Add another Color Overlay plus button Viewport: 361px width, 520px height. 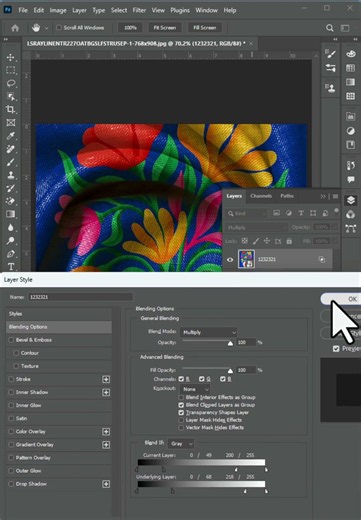coord(106,432)
